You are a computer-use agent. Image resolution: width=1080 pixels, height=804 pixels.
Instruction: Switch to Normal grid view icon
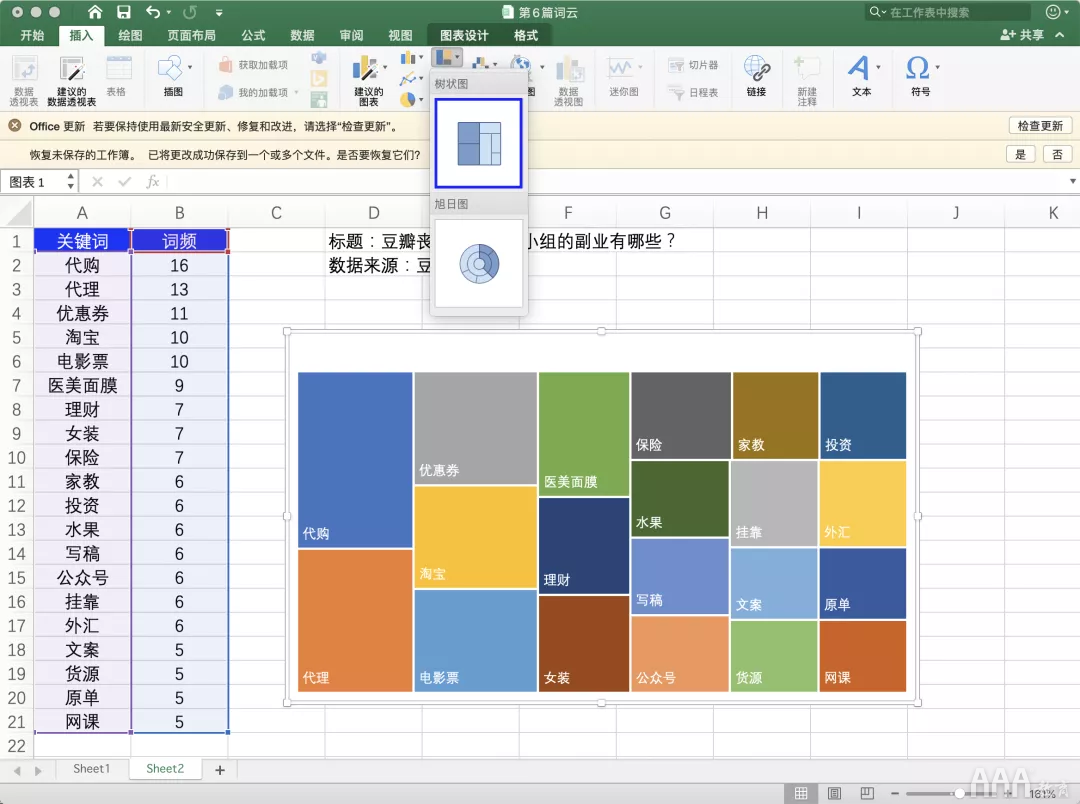pyautogui.click(x=801, y=793)
